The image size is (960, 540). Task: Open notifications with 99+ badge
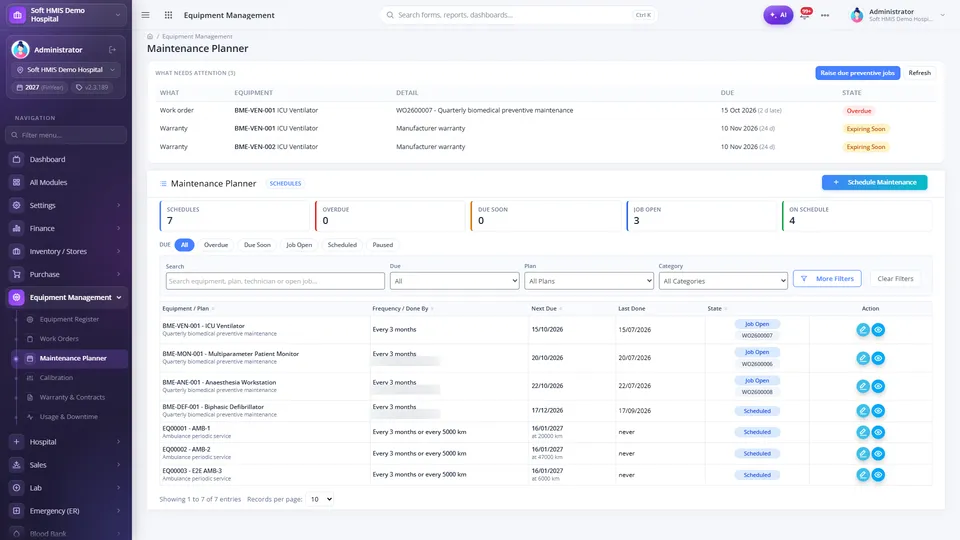[x=806, y=13]
